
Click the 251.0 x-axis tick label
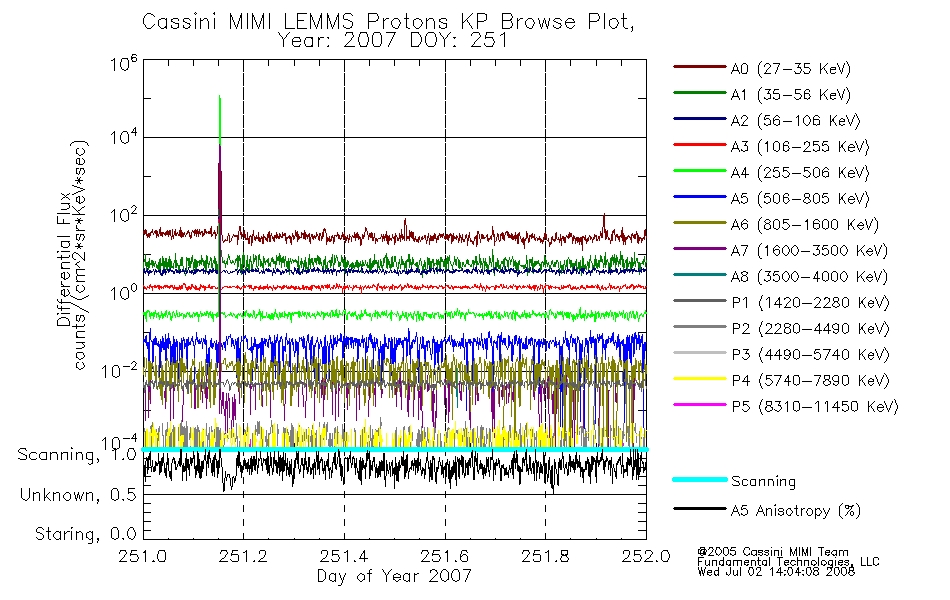[142, 556]
